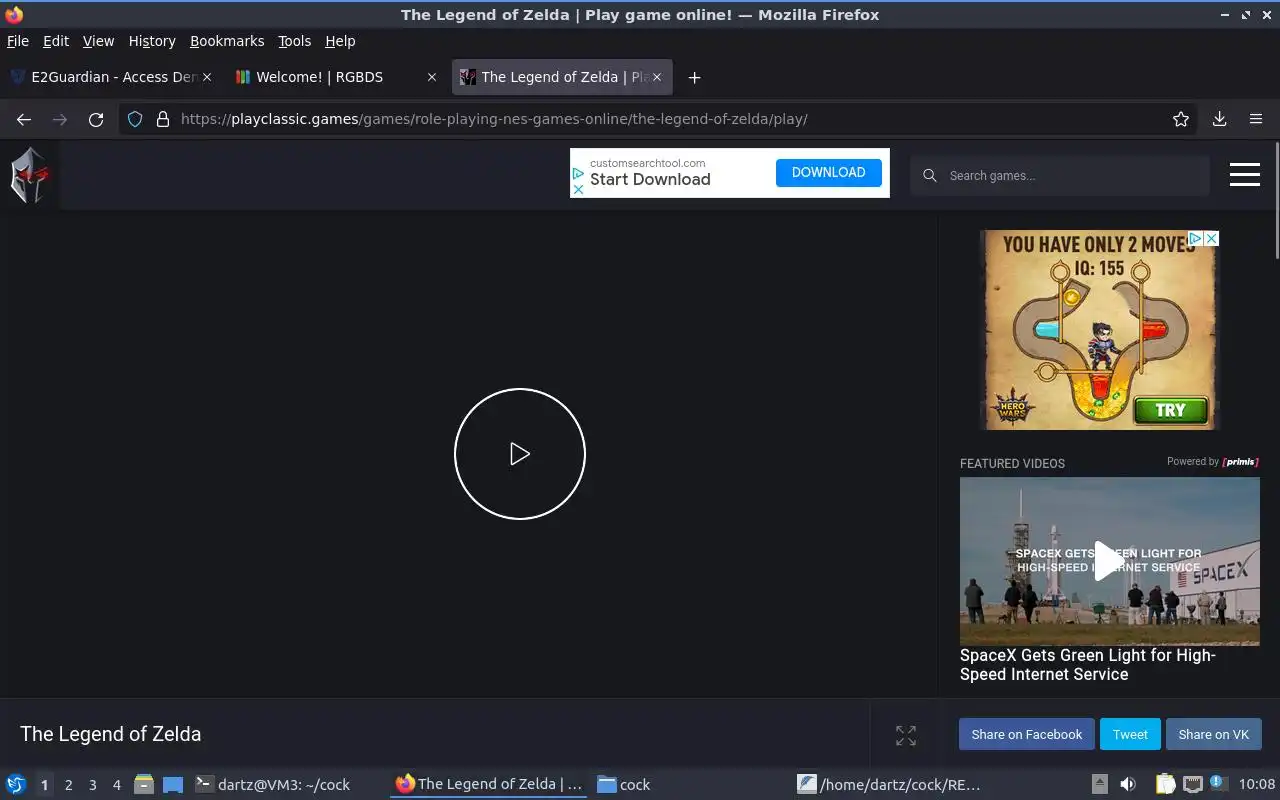Image resolution: width=1280 pixels, height=800 pixels.
Task: Open the Edit menu
Action: tap(56, 41)
